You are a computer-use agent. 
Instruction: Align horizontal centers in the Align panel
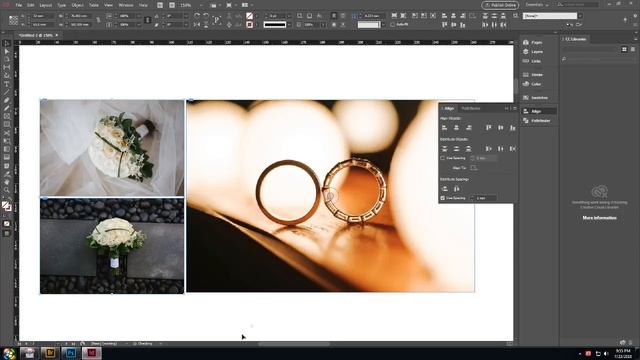(456, 128)
